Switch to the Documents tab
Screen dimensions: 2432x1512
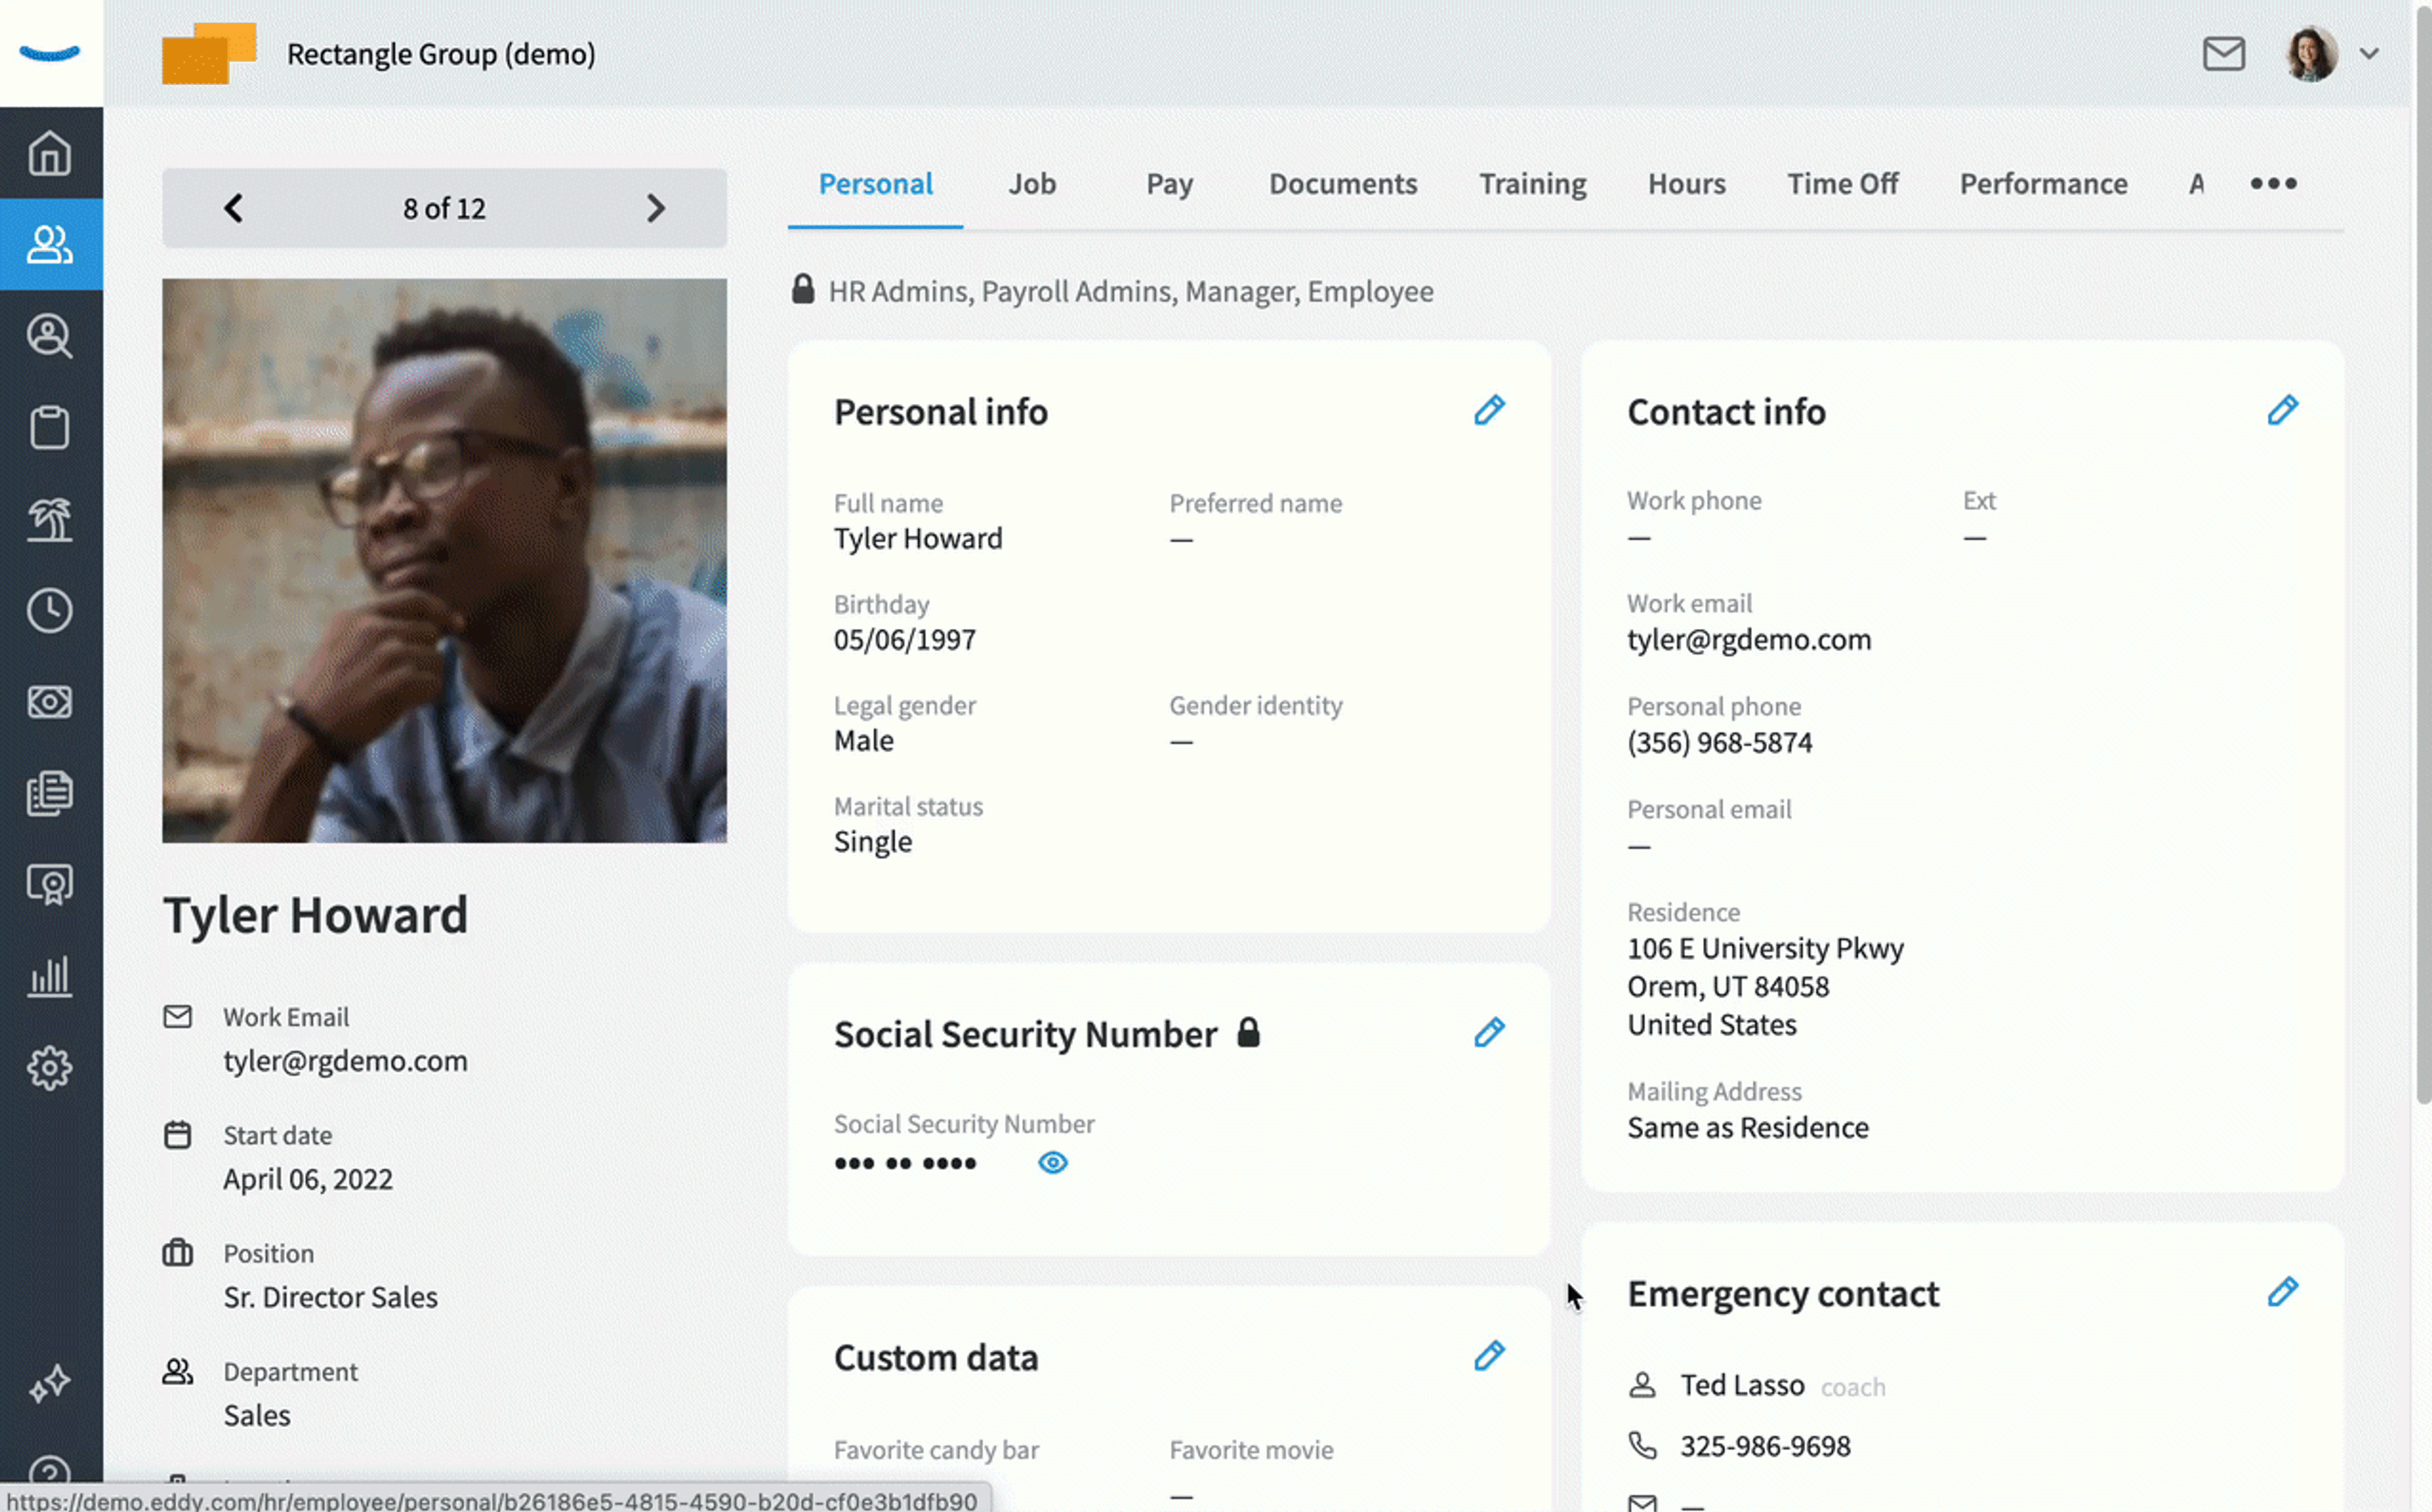tap(1343, 184)
